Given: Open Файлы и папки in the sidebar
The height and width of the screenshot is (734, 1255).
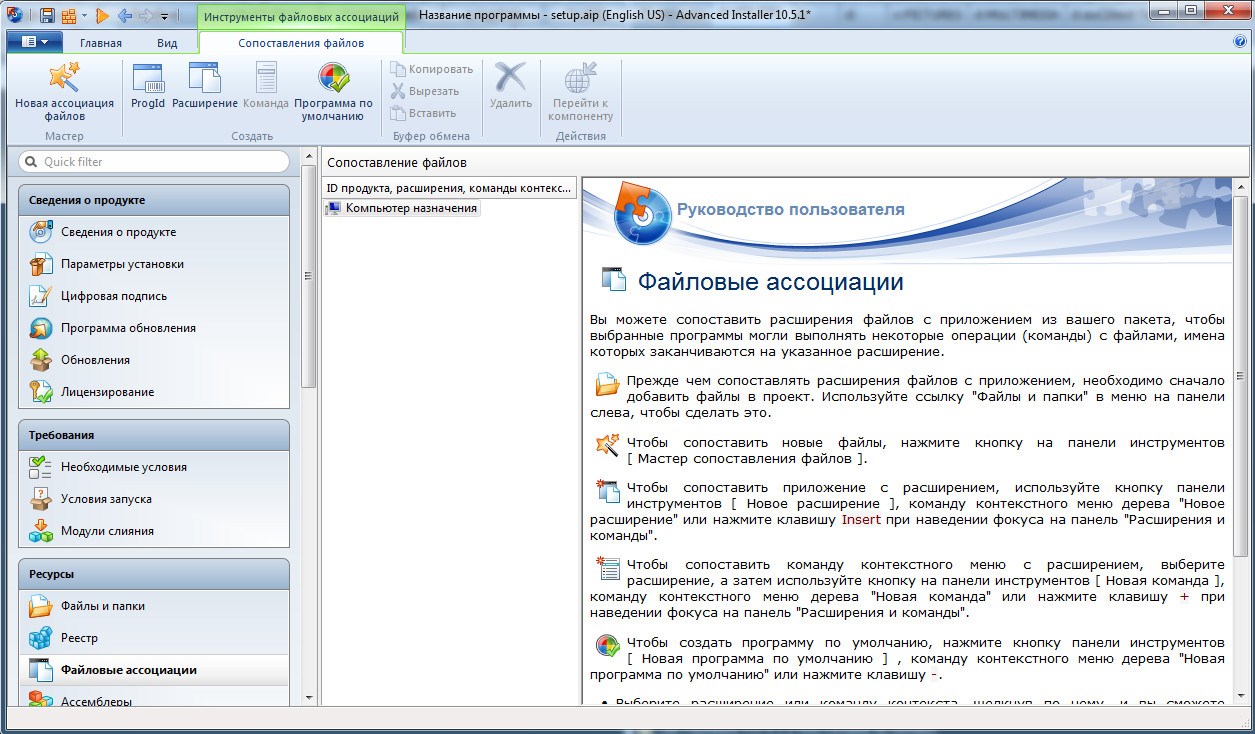Looking at the screenshot, I should tap(102, 606).
